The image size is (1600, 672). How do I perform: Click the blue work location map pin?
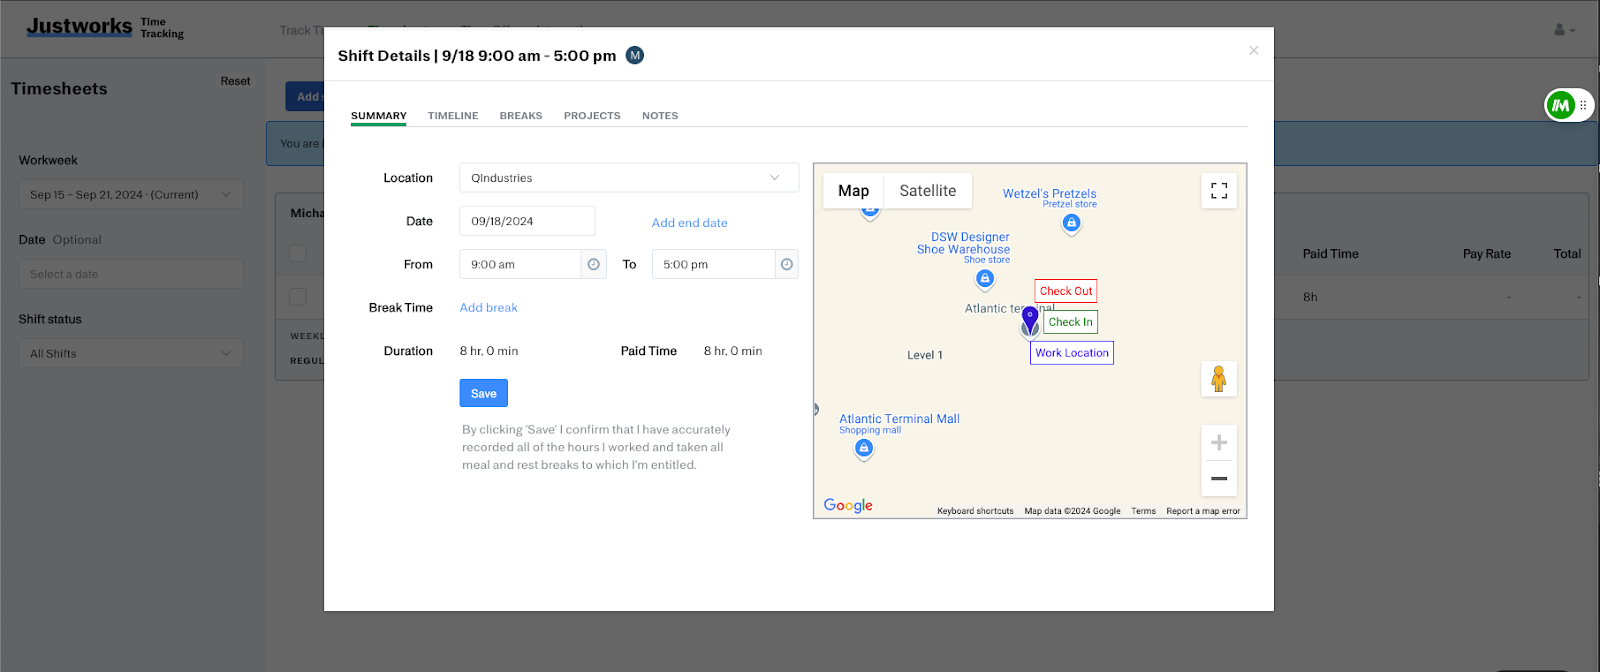1030,320
